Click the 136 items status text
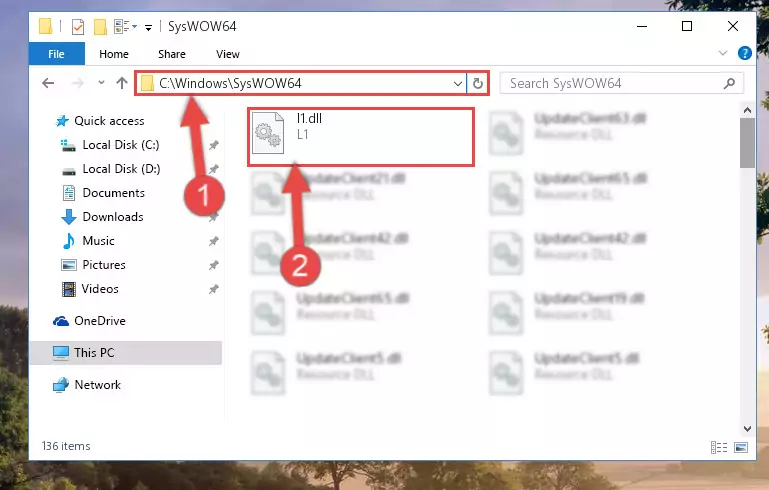This screenshot has width=769, height=490. tap(66, 446)
